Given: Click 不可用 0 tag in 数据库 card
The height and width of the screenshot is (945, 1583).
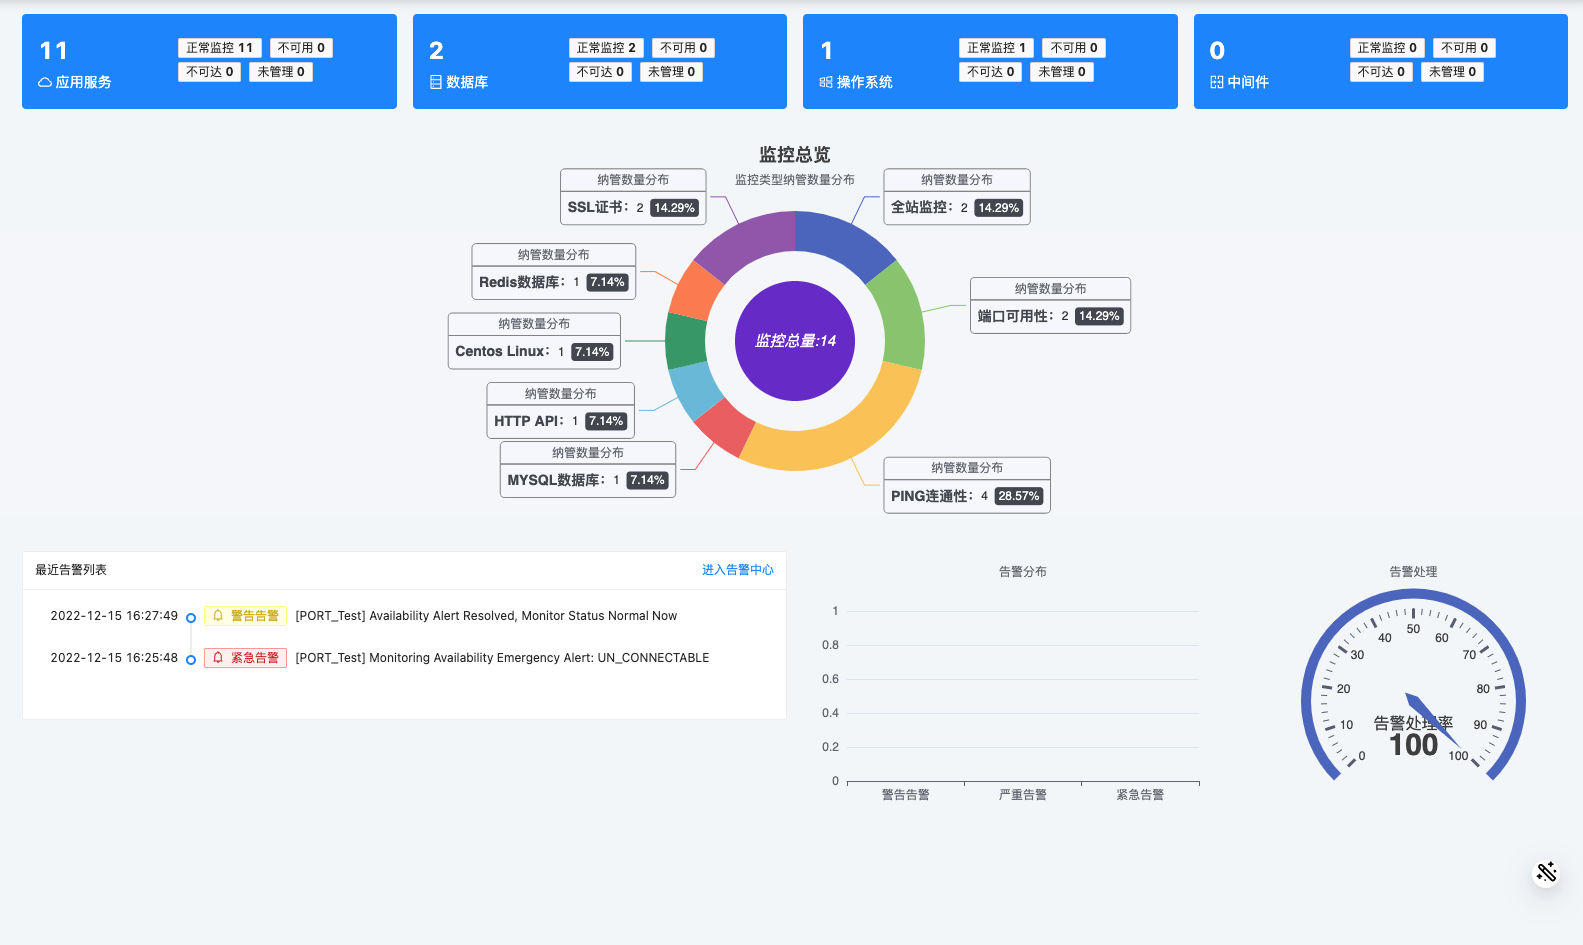Looking at the screenshot, I should [684, 48].
